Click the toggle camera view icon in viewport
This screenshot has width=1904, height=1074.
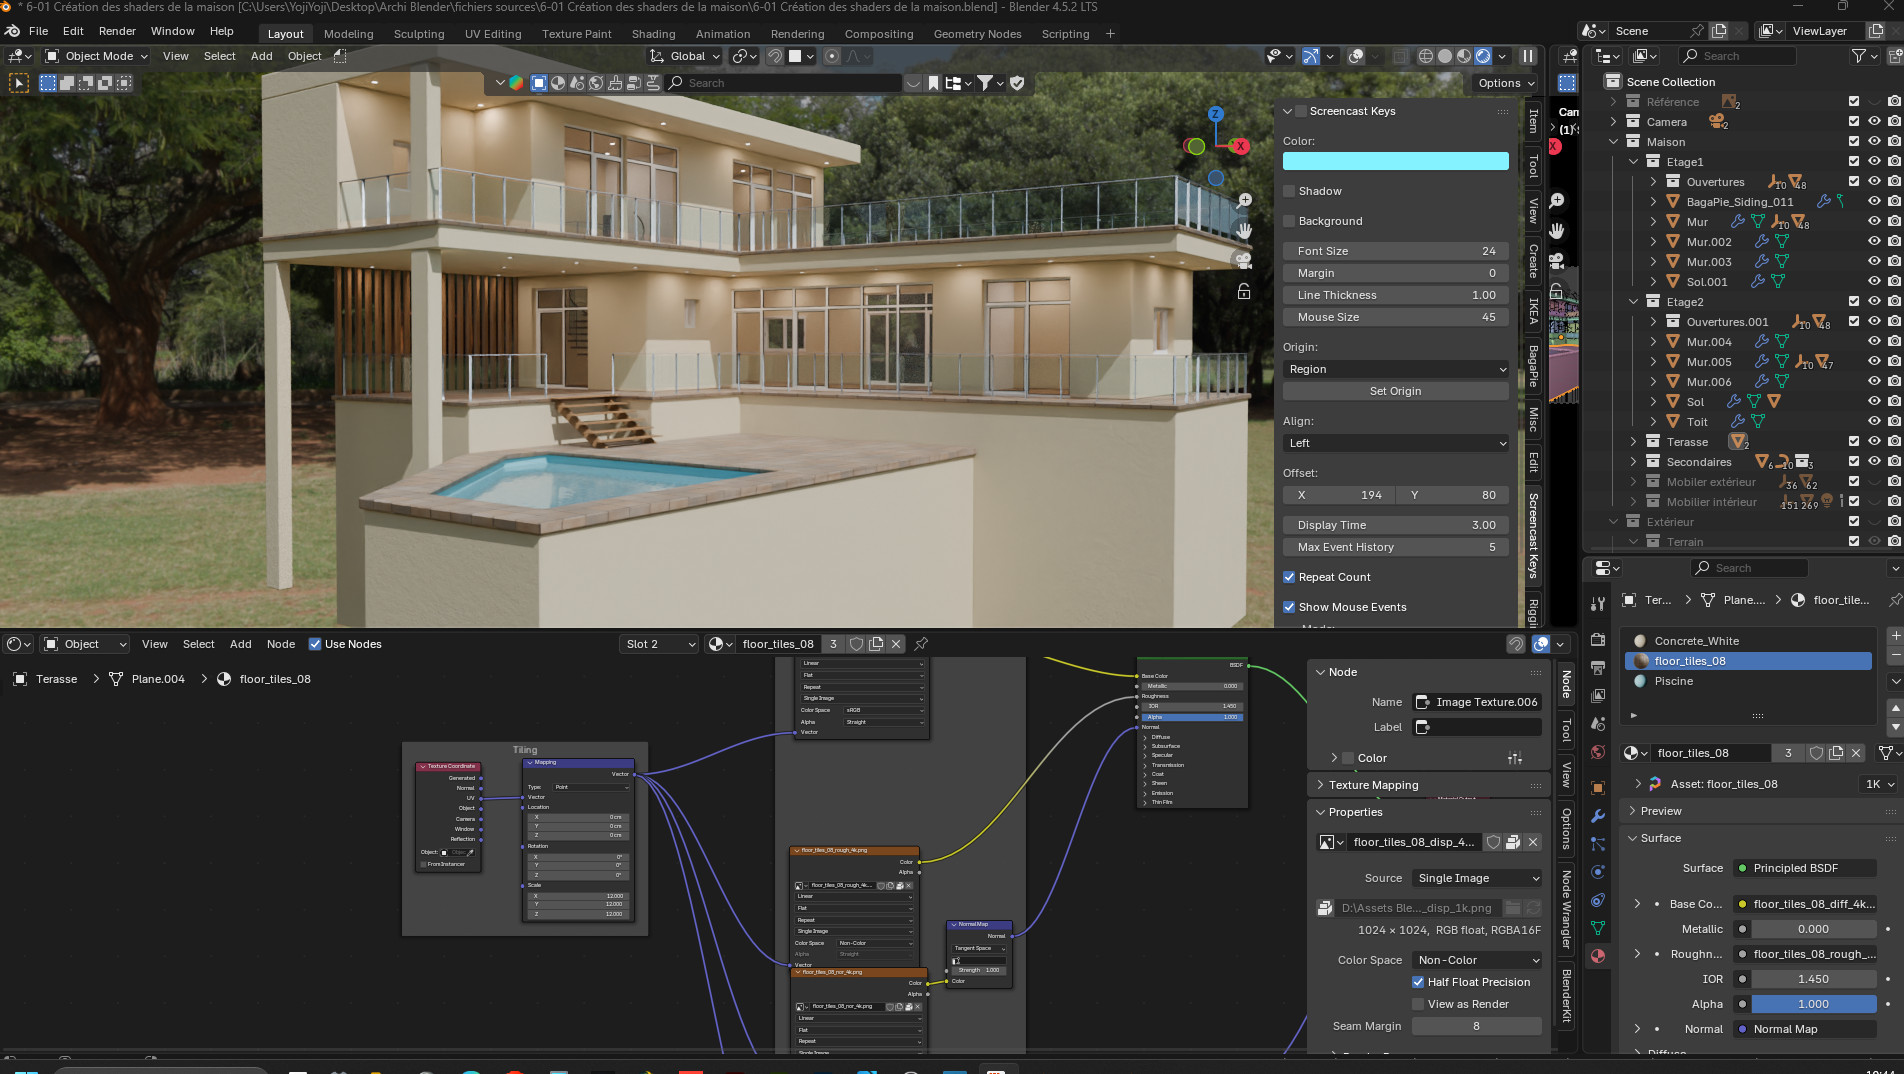[1244, 260]
